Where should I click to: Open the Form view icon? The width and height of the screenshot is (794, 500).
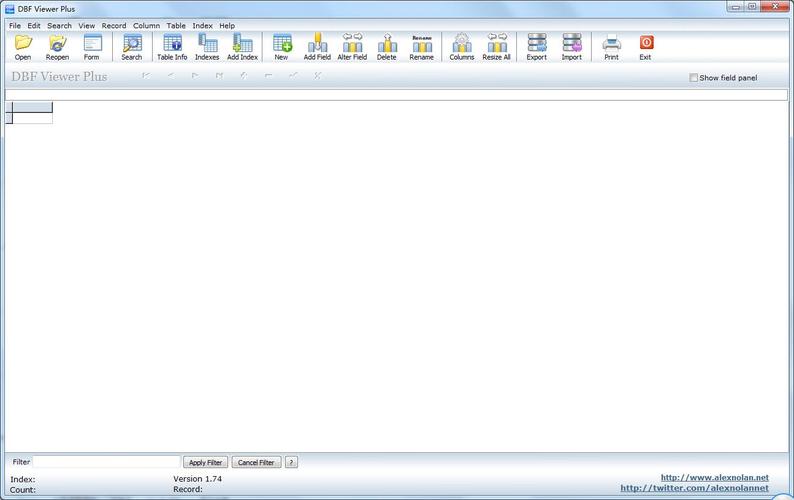(x=92, y=45)
